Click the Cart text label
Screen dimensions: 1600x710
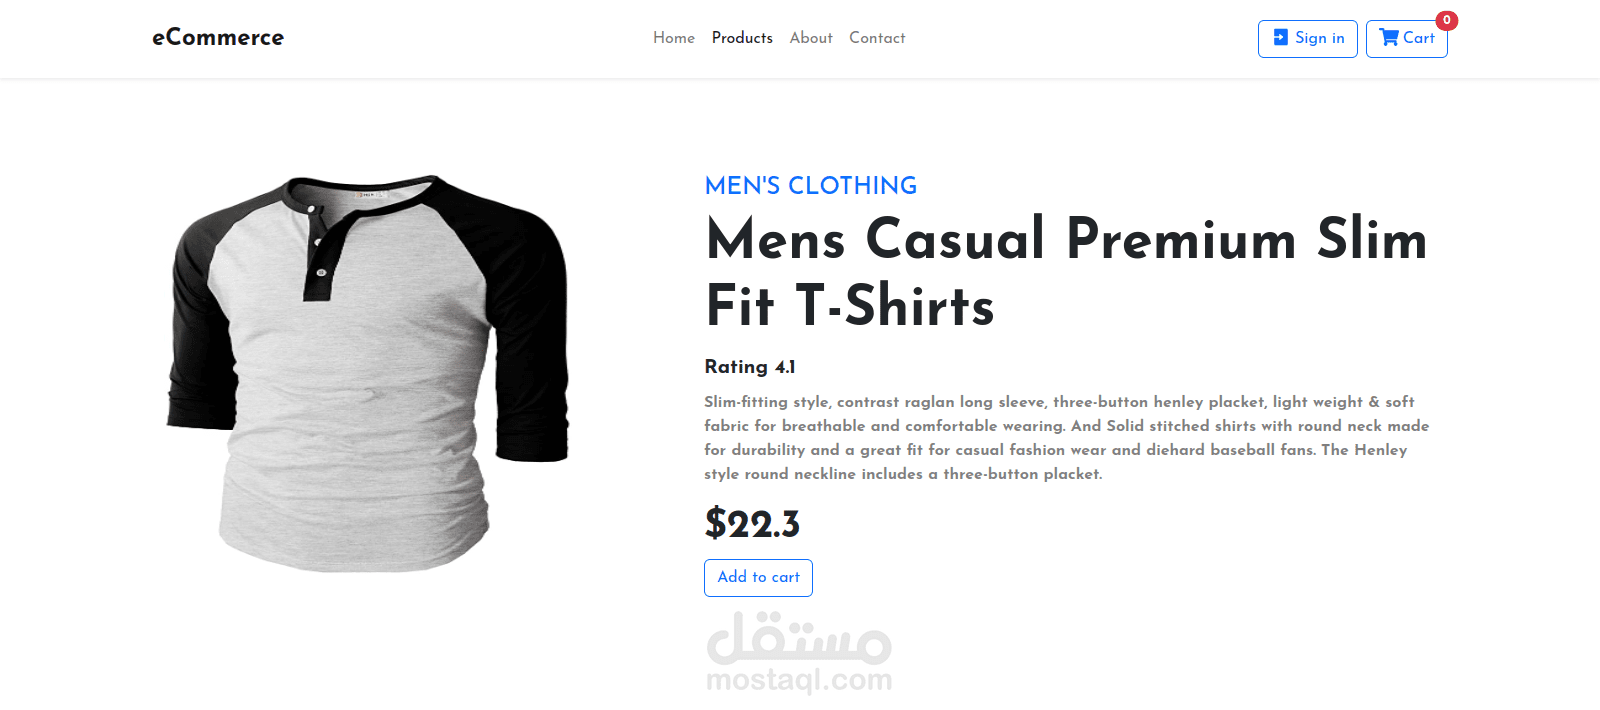click(1419, 38)
